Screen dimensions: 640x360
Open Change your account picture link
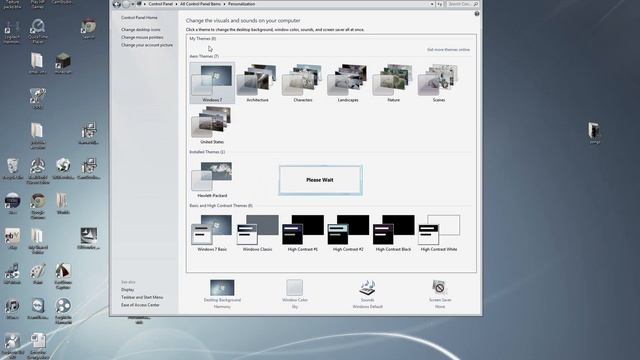click(147, 45)
